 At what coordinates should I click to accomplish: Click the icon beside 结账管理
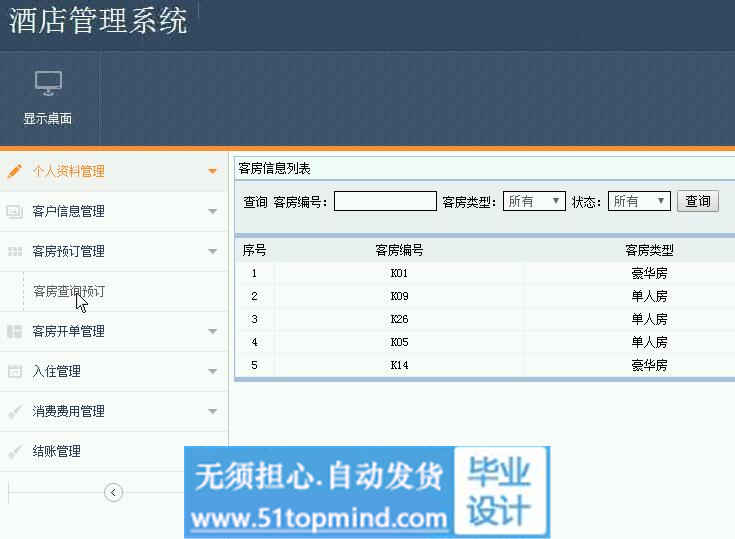pos(15,451)
